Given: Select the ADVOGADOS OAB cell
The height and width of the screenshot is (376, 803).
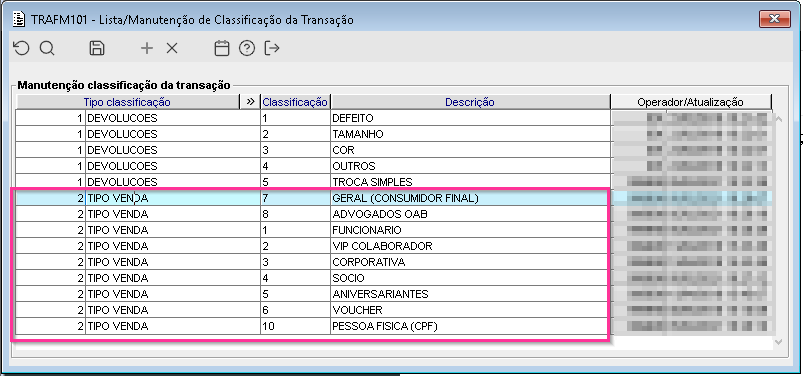Looking at the screenshot, I should (x=470, y=214).
